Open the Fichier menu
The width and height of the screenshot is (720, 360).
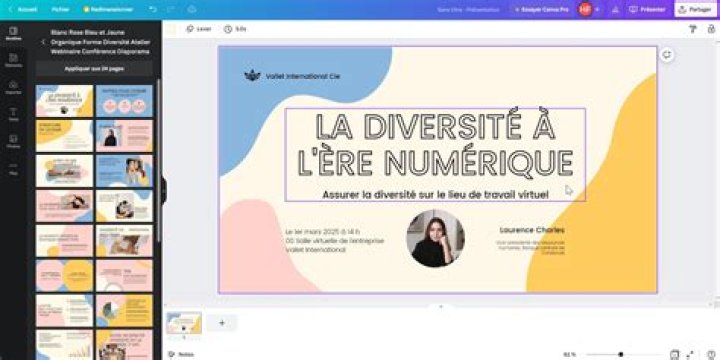pos(61,9)
